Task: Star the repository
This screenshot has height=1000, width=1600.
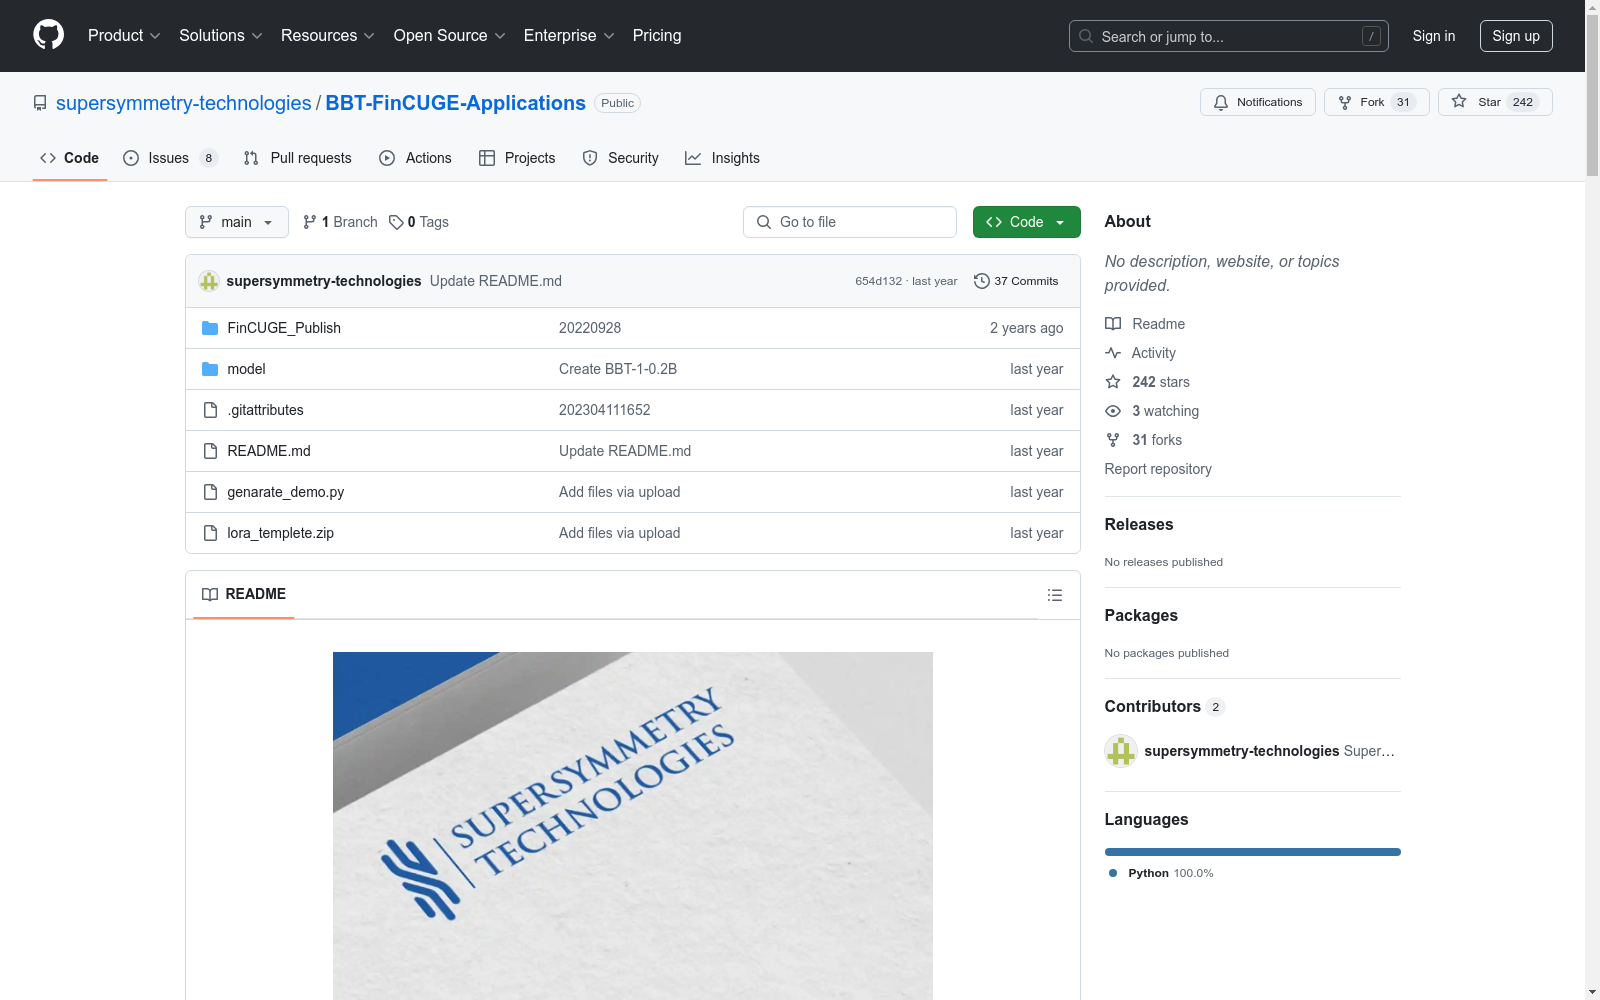Action: click(x=1495, y=102)
